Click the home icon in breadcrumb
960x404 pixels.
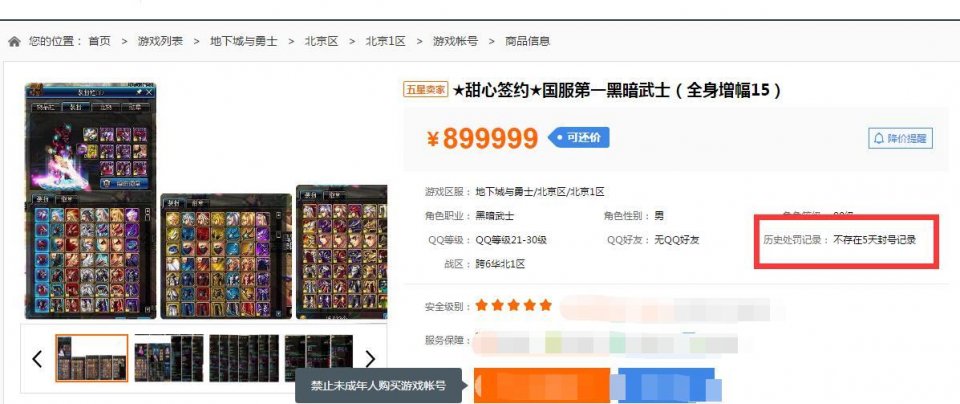(14, 42)
